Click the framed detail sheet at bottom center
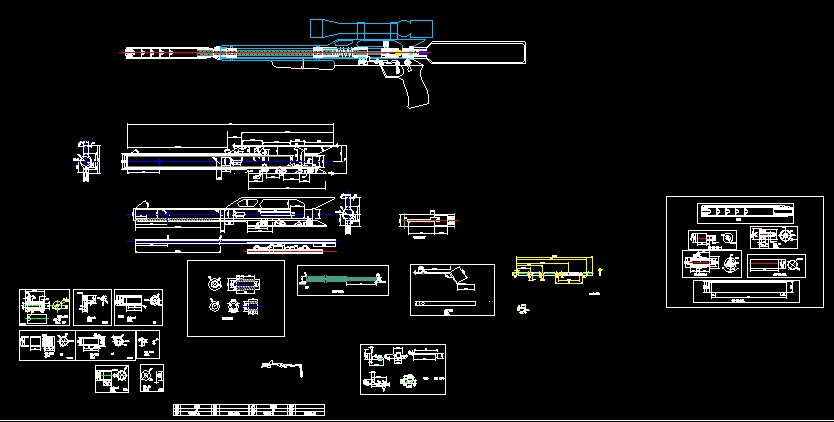This screenshot has height=422, width=834. coord(402,368)
